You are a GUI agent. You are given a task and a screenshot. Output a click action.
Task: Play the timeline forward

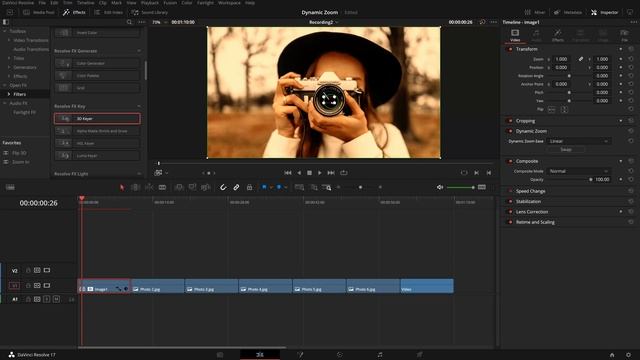coord(320,173)
